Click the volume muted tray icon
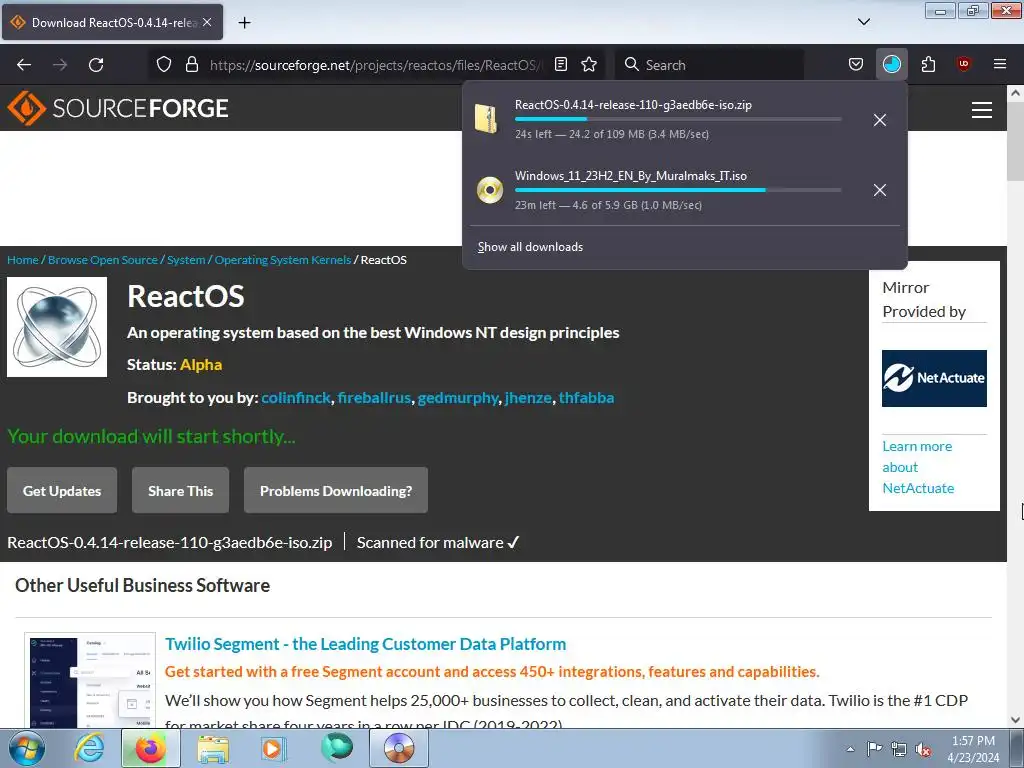 click(x=923, y=749)
